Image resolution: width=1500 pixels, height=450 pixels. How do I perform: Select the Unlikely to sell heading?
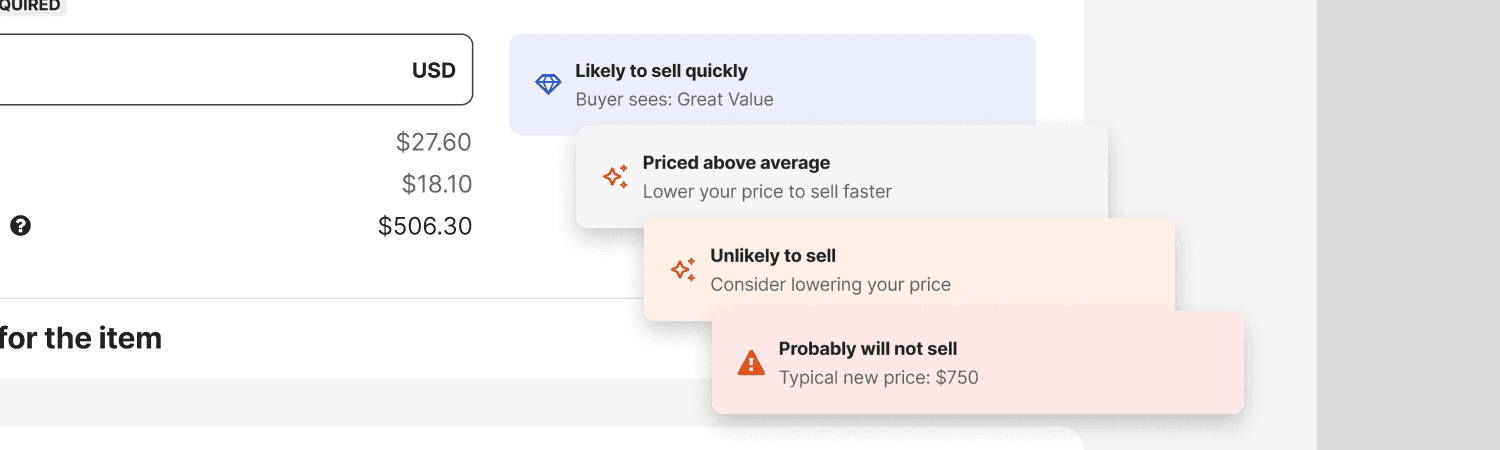tap(773, 256)
